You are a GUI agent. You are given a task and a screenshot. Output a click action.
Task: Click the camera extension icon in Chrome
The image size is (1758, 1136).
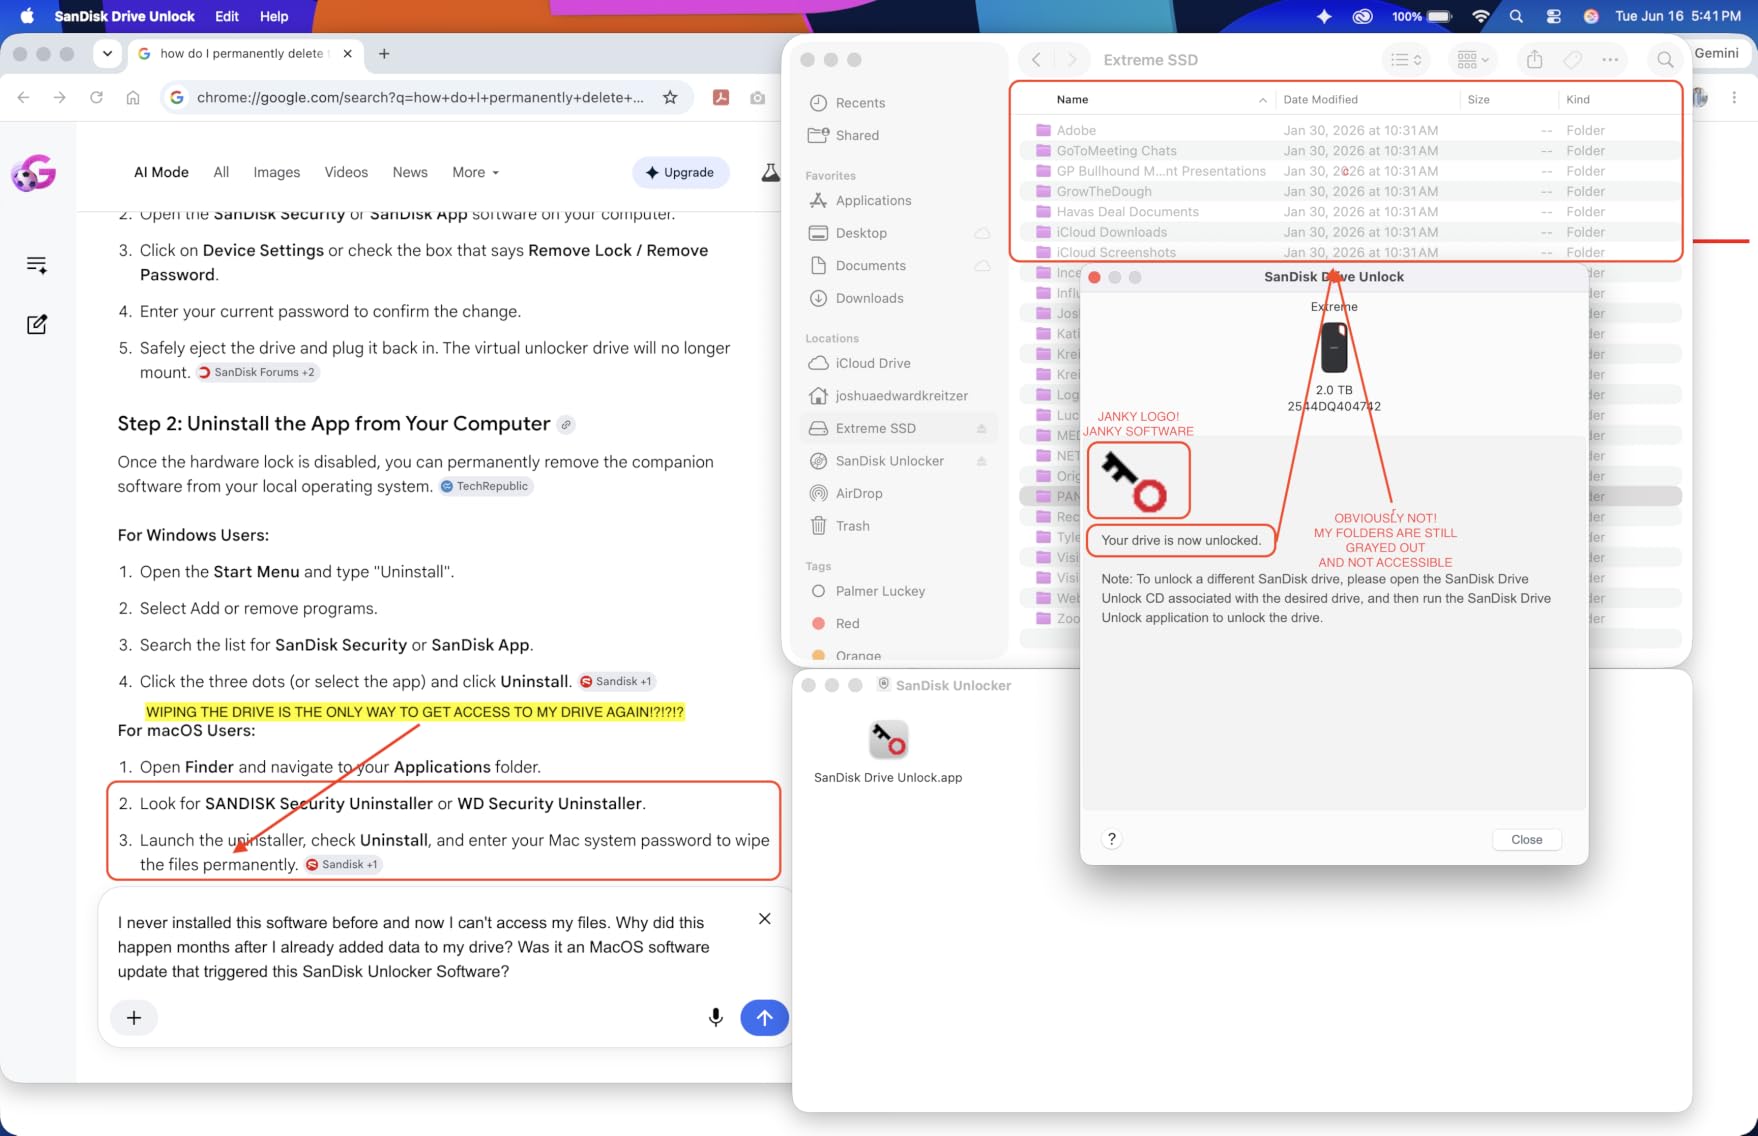click(757, 97)
